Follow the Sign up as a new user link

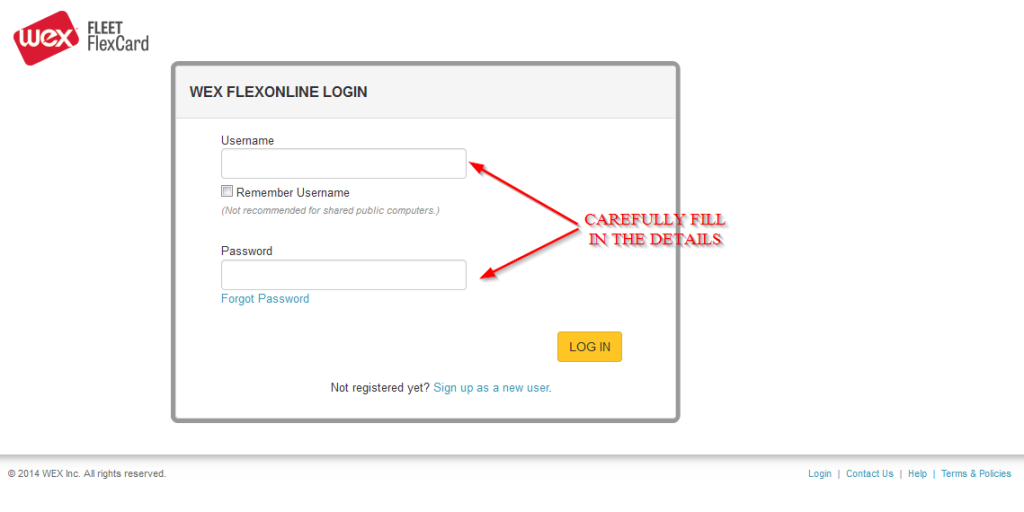click(x=492, y=387)
